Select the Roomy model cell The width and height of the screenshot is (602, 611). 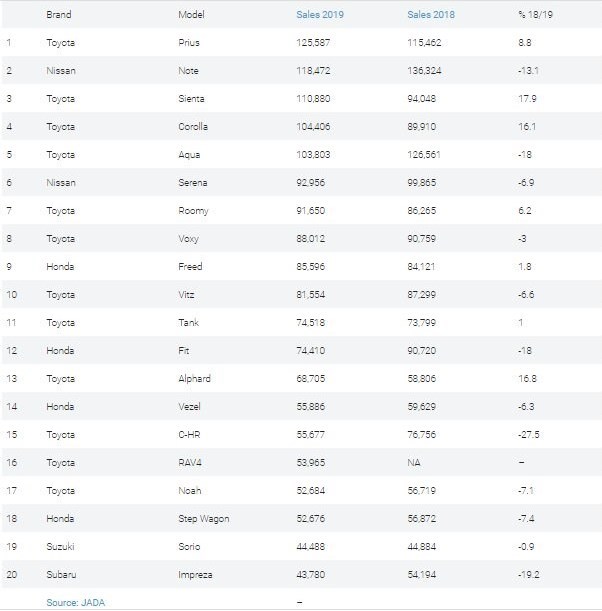point(193,211)
